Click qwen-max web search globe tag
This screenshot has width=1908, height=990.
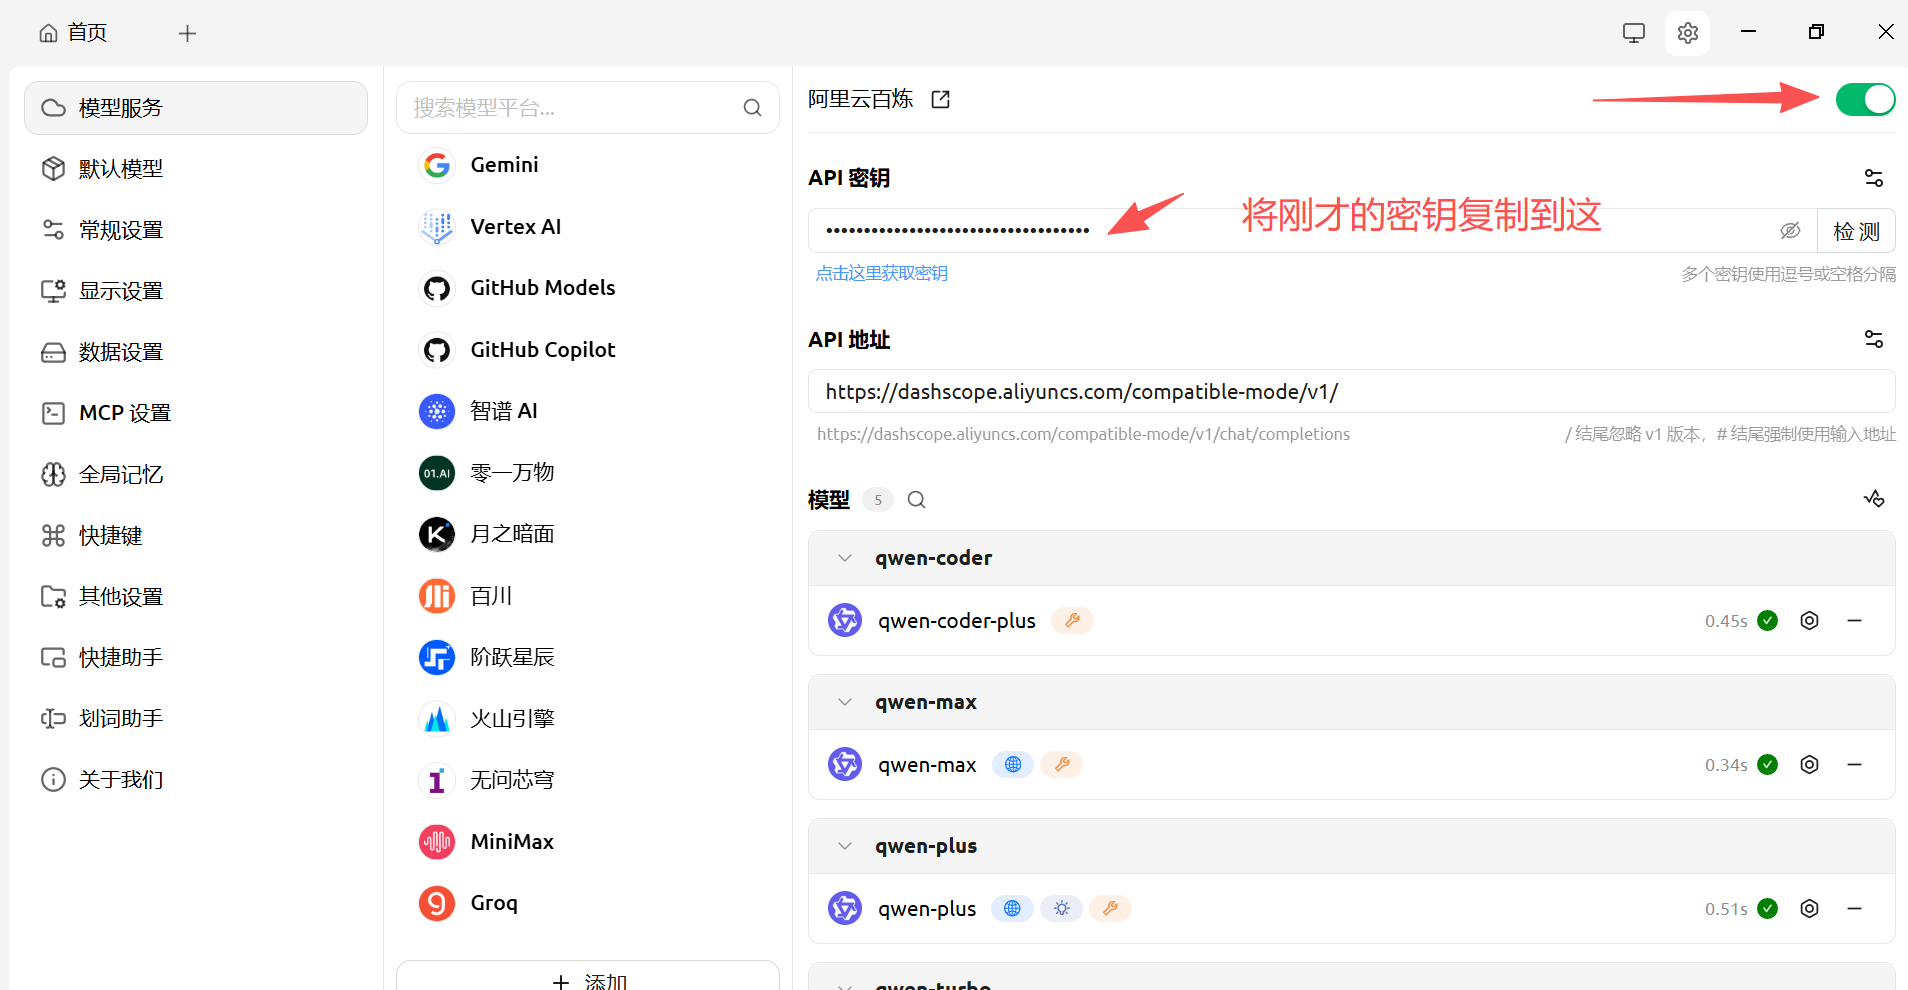coord(1013,765)
